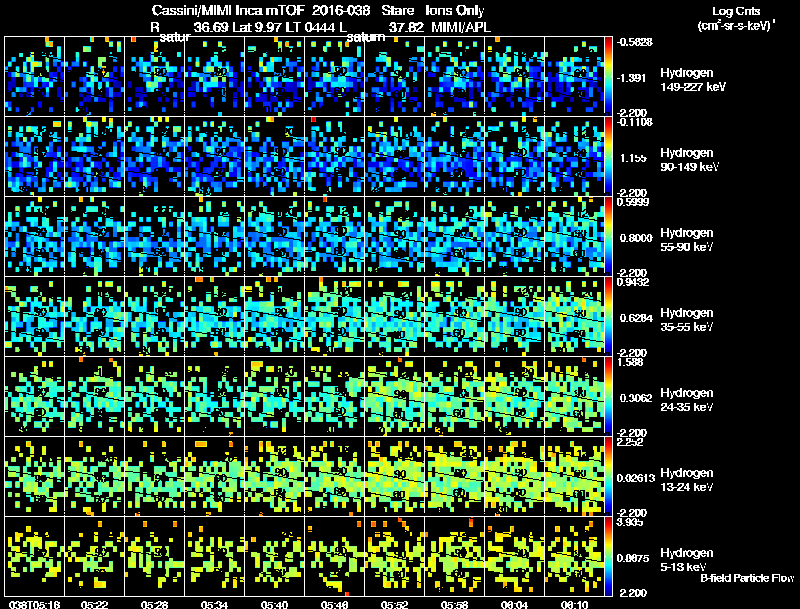Image resolution: width=800 pixels, height=609 pixels.
Task: Open the 5-13 keV image panel at 06:10
Action: pos(574,556)
